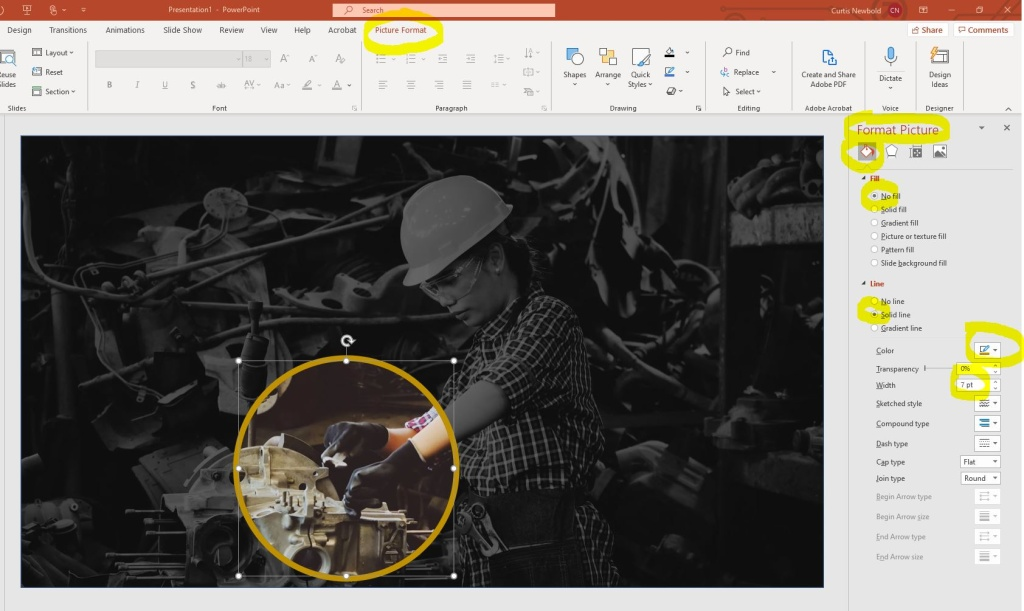Open Design Ideas in the Designer group
Viewport: 1024px width, 611px height.
point(939,70)
